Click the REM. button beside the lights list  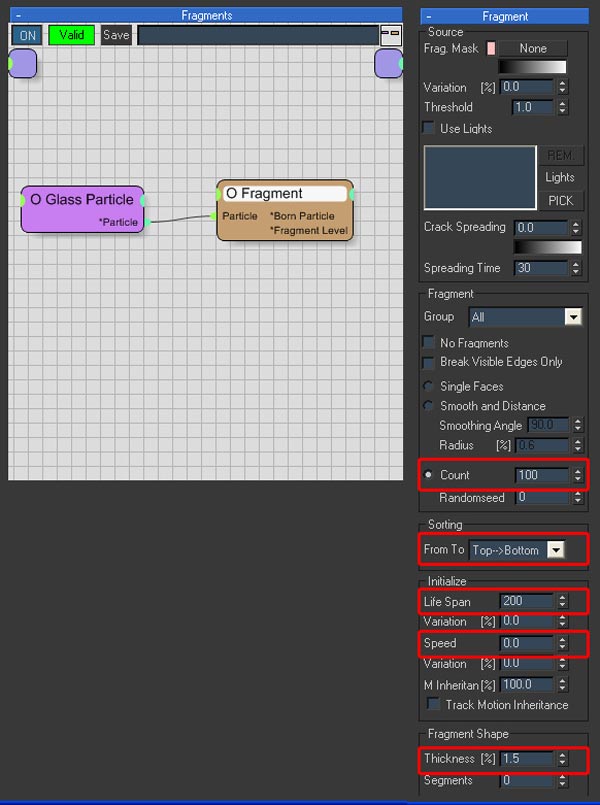[560, 156]
